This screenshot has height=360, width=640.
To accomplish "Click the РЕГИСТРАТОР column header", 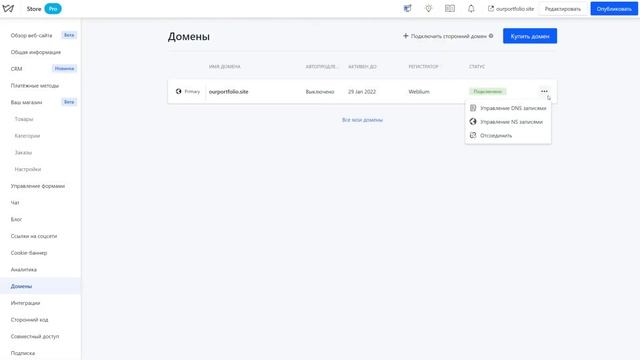I will pyautogui.click(x=423, y=67).
